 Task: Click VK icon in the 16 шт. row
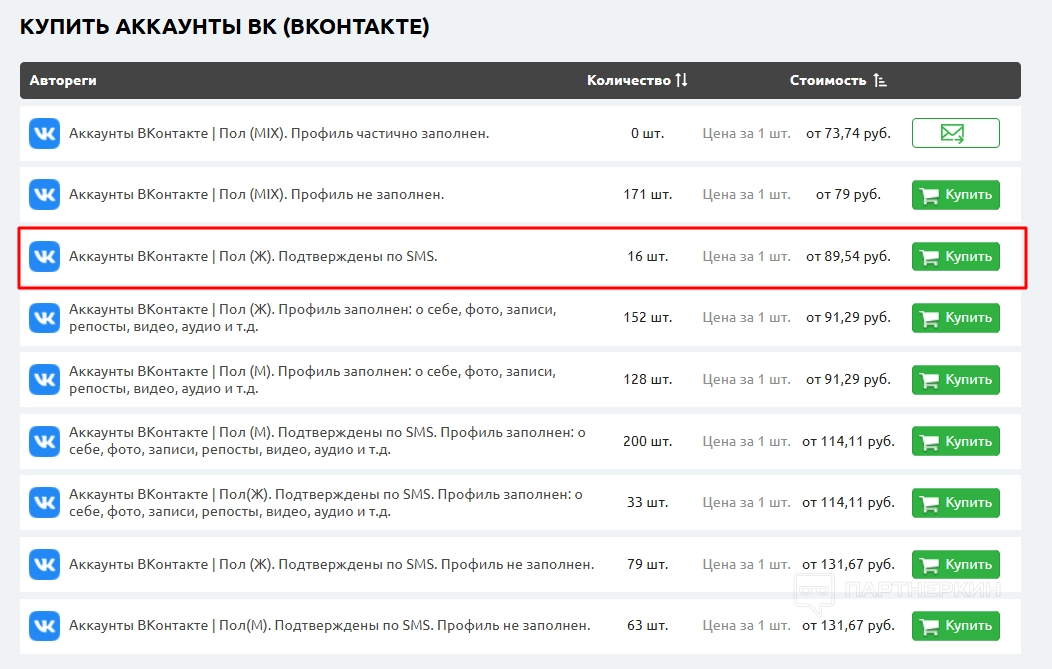[44, 256]
